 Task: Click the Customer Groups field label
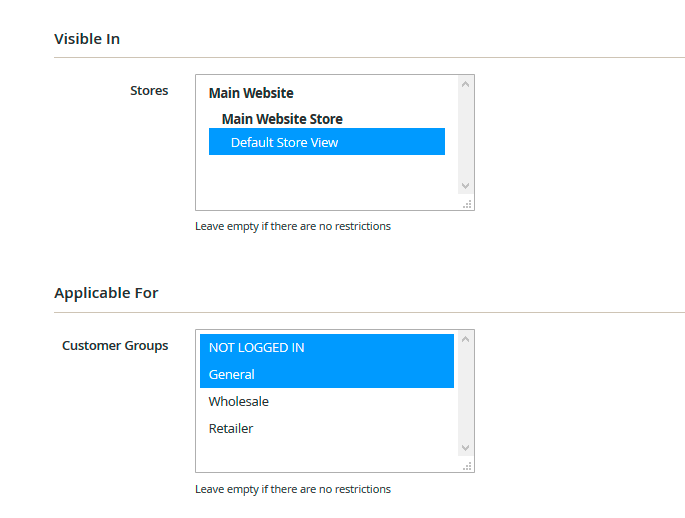coord(115,346)
